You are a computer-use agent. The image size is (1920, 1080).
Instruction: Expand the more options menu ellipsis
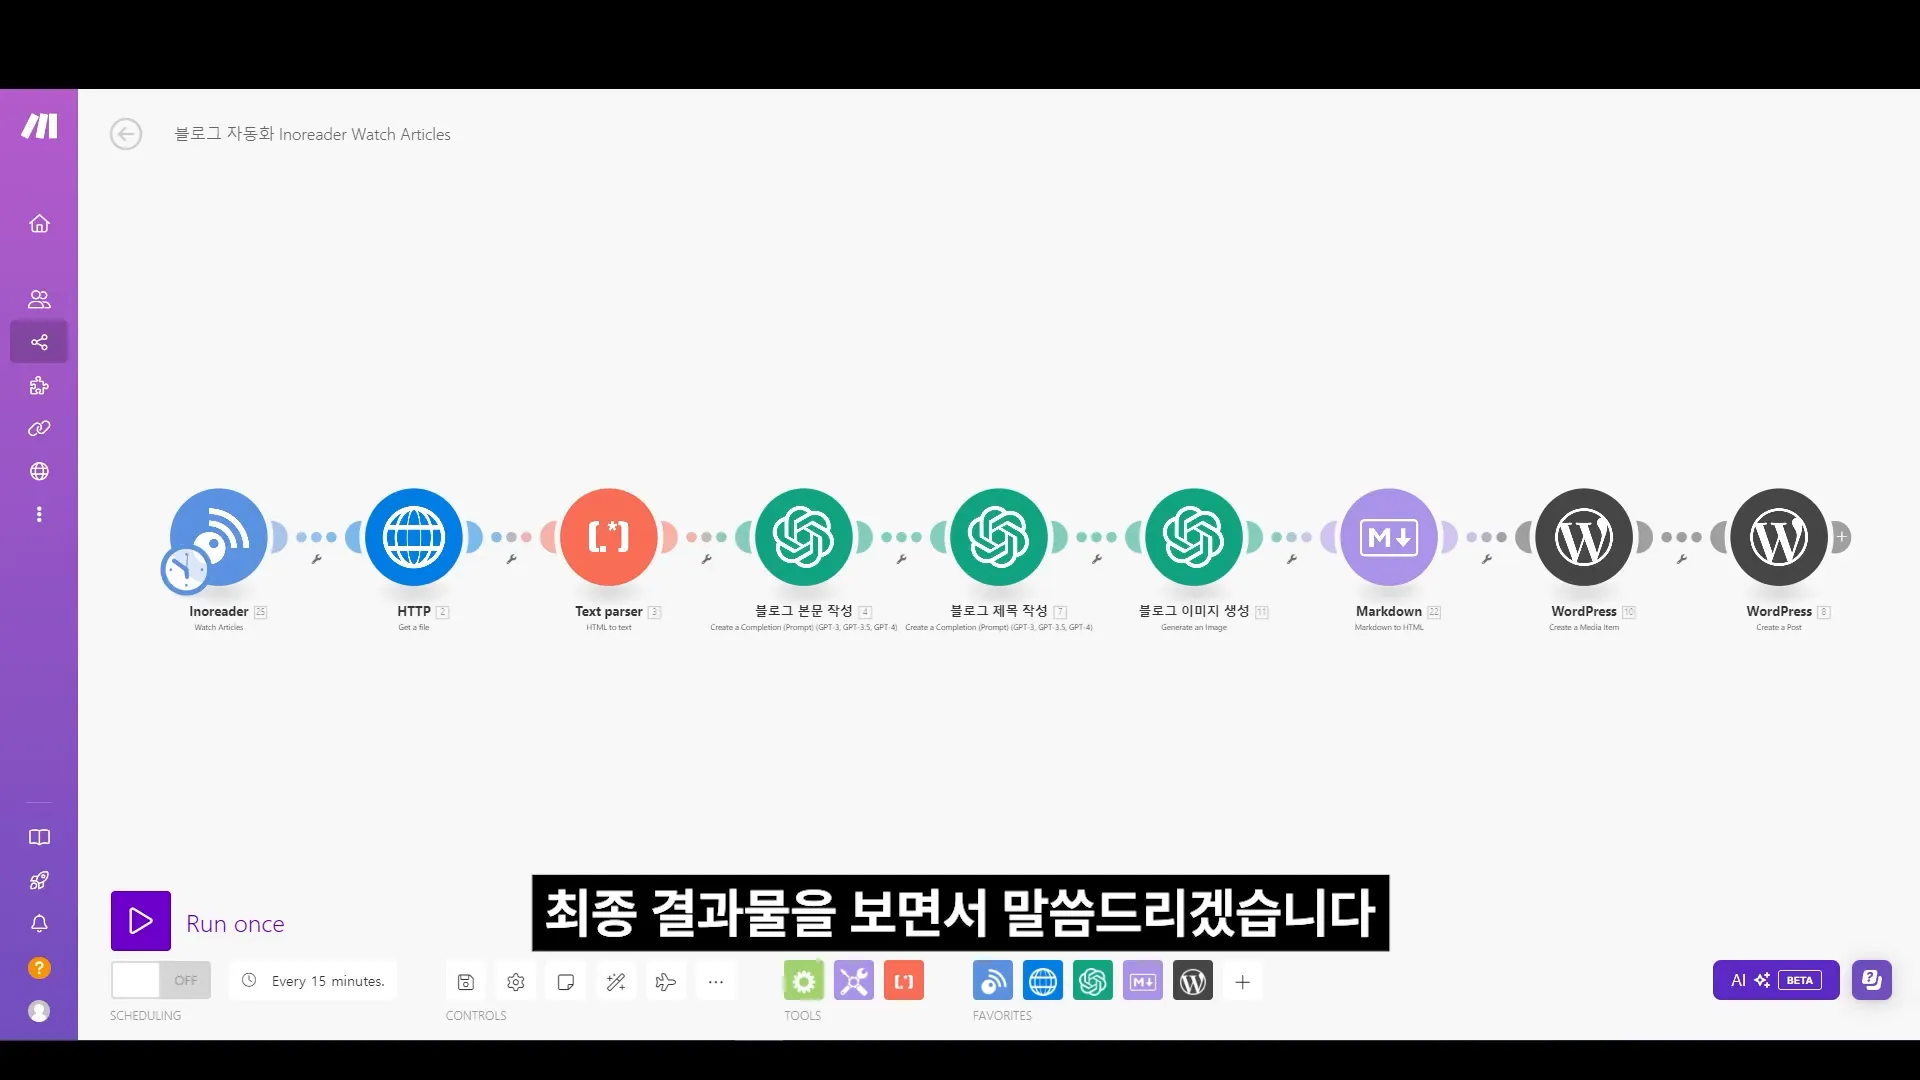pos(715,981)
